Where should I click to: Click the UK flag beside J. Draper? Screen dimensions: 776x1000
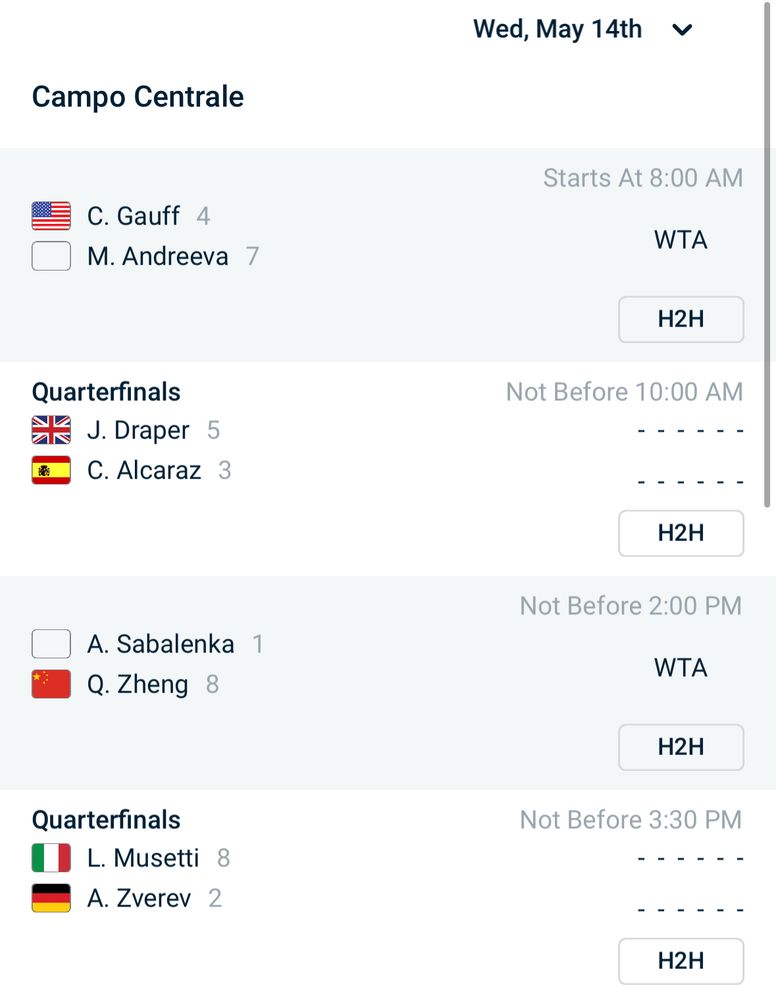coord(51,430)
